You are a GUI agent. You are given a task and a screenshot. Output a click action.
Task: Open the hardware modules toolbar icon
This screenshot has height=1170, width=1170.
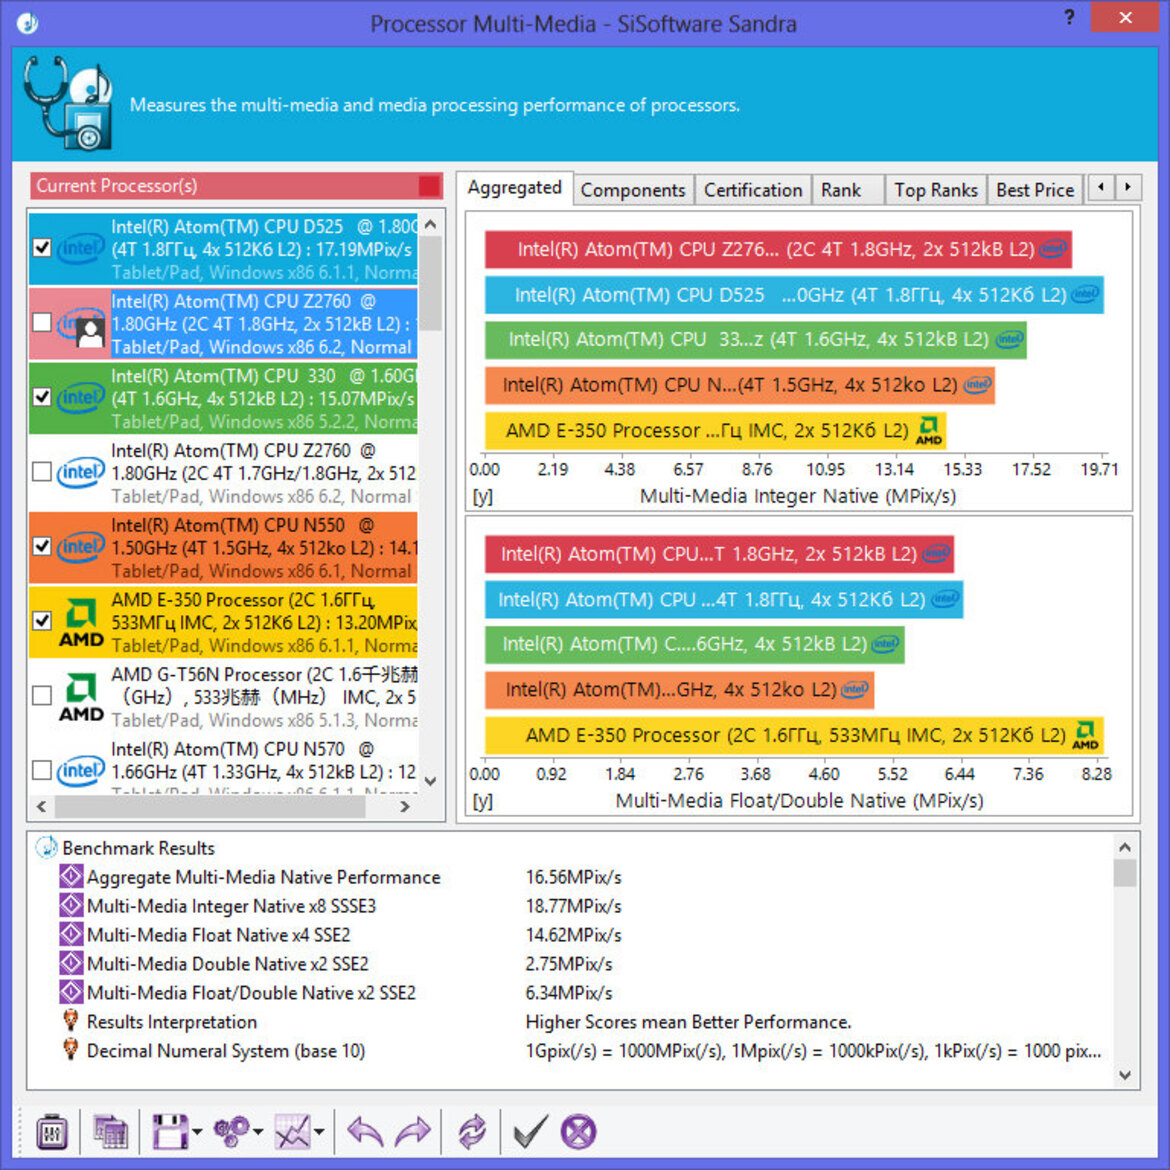tap(52, 1133)
